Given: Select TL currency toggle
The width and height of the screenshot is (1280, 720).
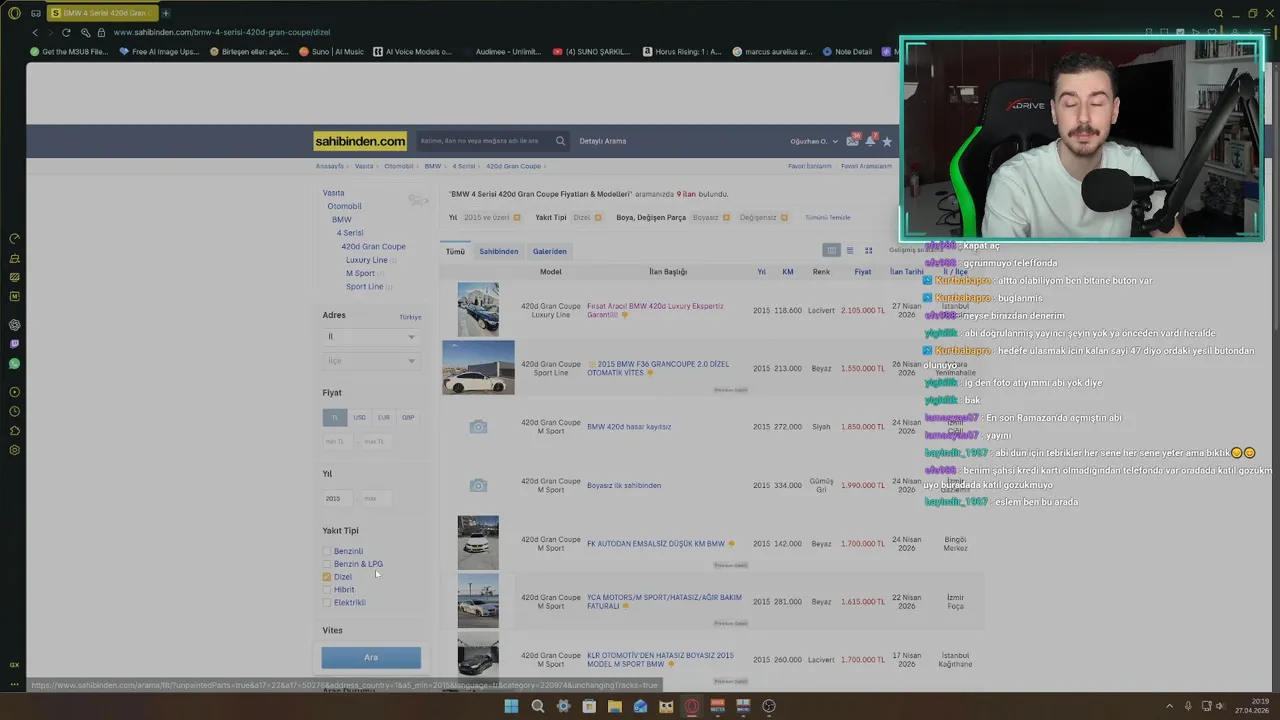Looking at the screenshot, I should pos(334,417).
